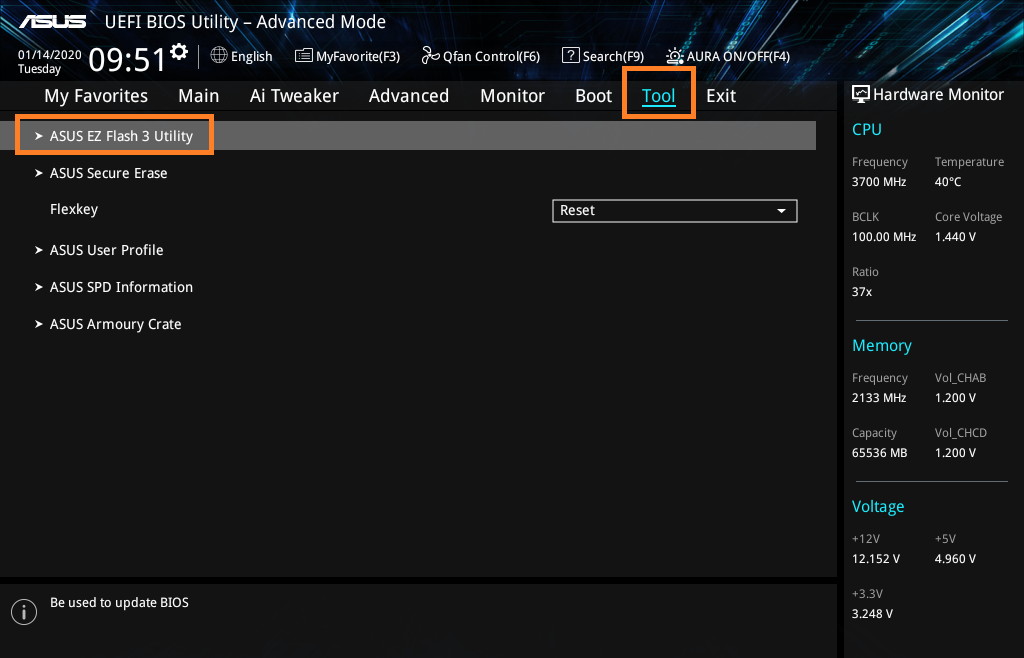
Task: Click the Voltage section heading
Action: tap(878, 507)
